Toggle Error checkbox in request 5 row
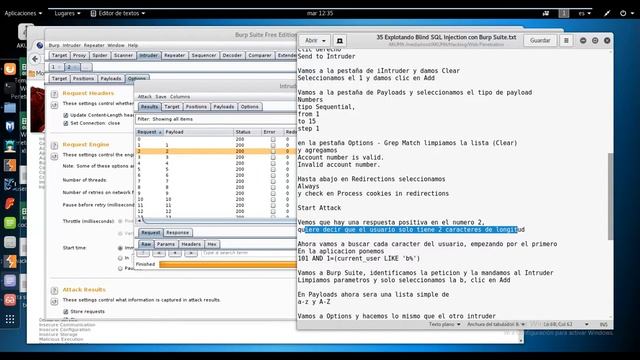 point(273,169)
